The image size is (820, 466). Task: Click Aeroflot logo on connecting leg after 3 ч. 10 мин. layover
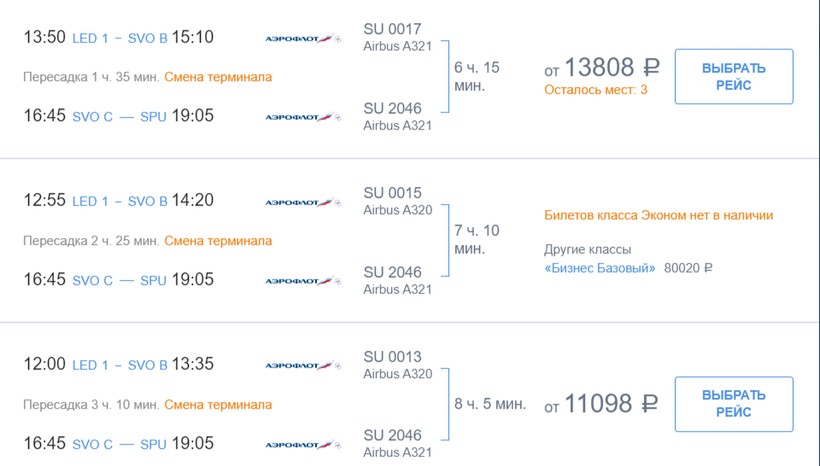click(302, 444)
